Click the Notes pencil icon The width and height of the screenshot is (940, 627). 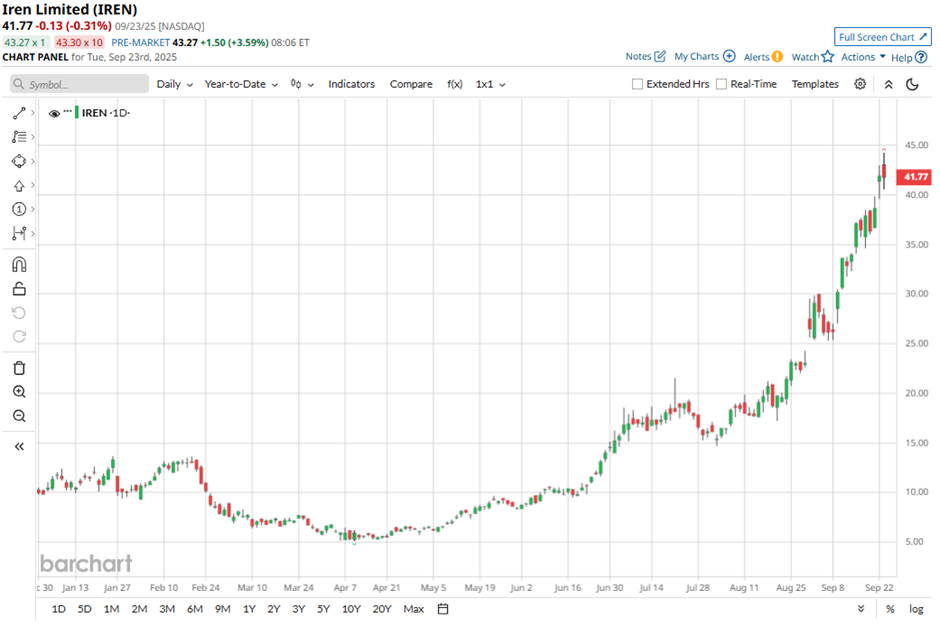[x=660, y=56]
